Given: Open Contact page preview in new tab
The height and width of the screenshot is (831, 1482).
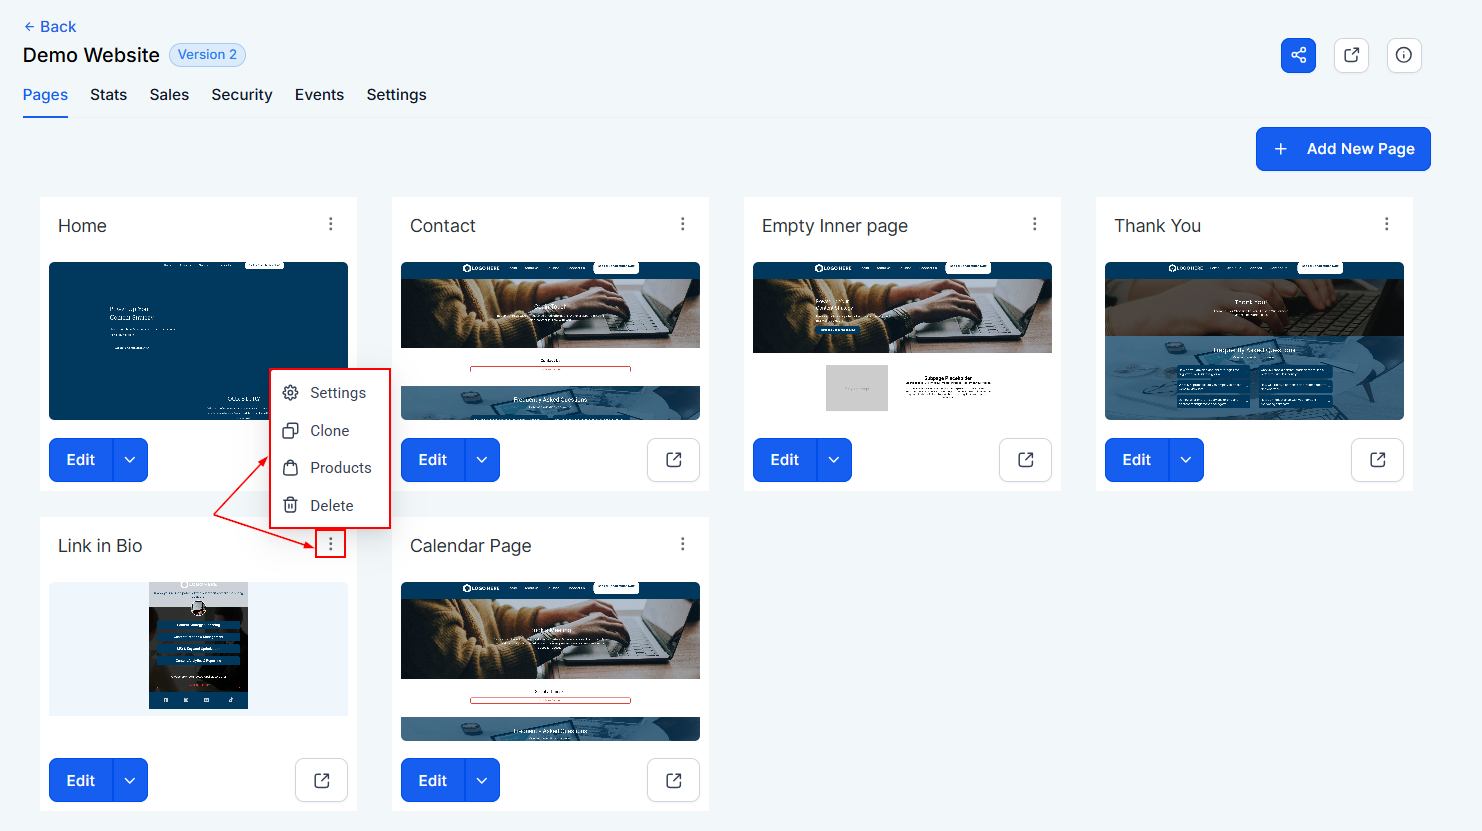Looking at the screenshot, I should 674,460.
